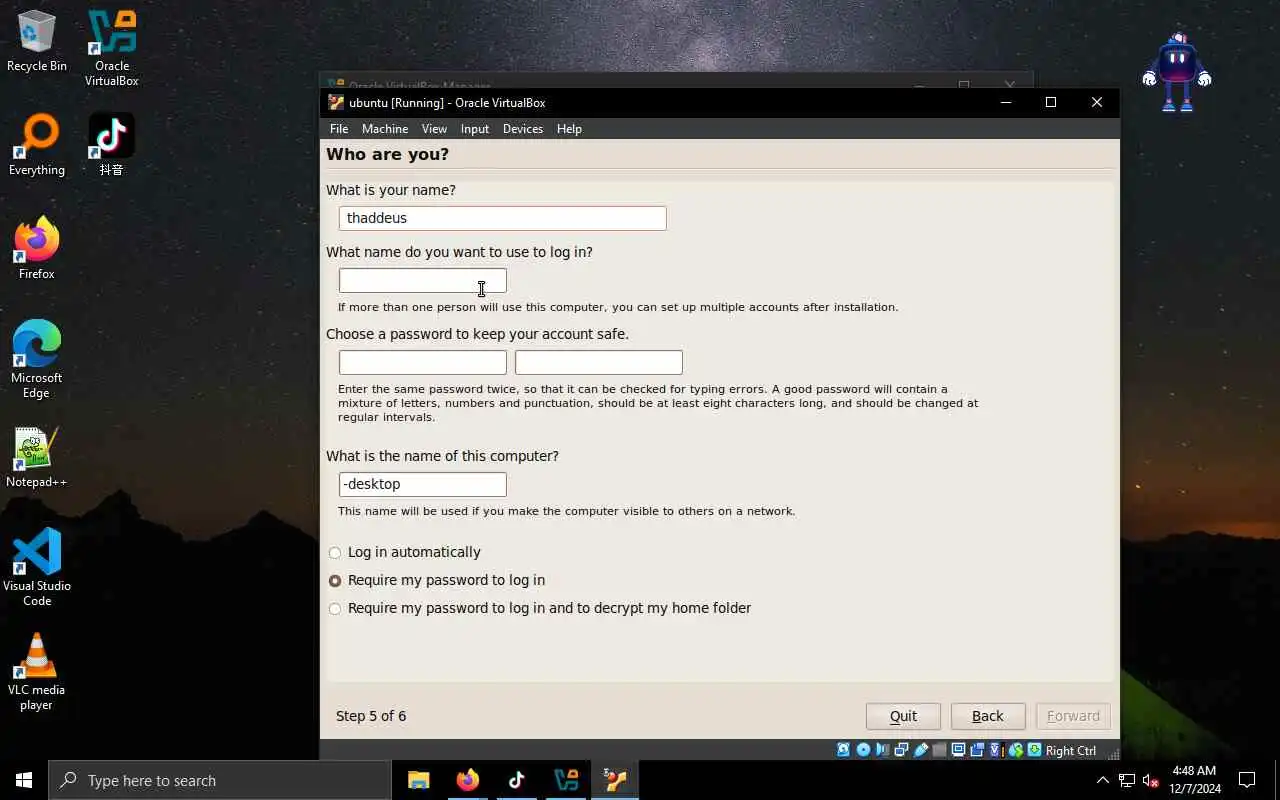Click the muted volume icon in system tray
This screenshot has height=800, width=1280.
pyautogui.click(x=1151, y=780)
